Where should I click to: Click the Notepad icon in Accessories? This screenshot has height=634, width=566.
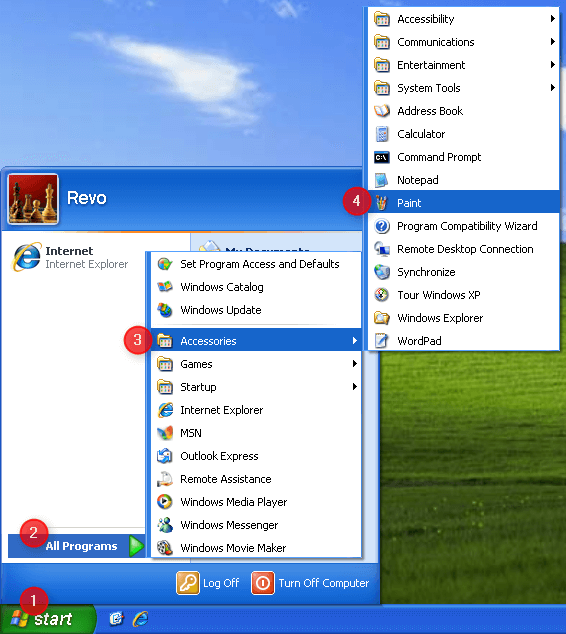[x=382, y=180]
